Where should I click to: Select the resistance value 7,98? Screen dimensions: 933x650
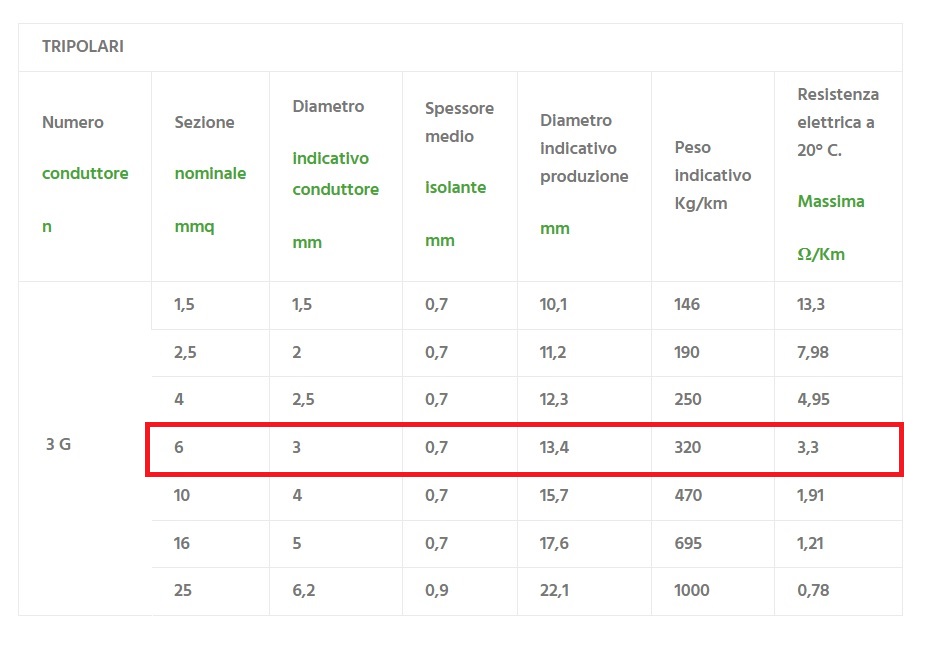pyautogui.click(x=813, y=352)
